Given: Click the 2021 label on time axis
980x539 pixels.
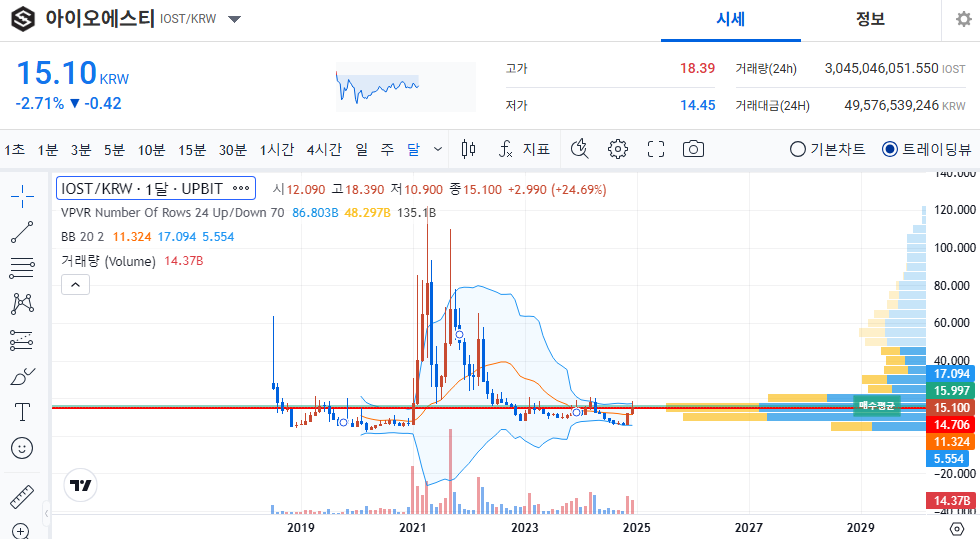Looking at the screenshot, I should tap(412, 528).
